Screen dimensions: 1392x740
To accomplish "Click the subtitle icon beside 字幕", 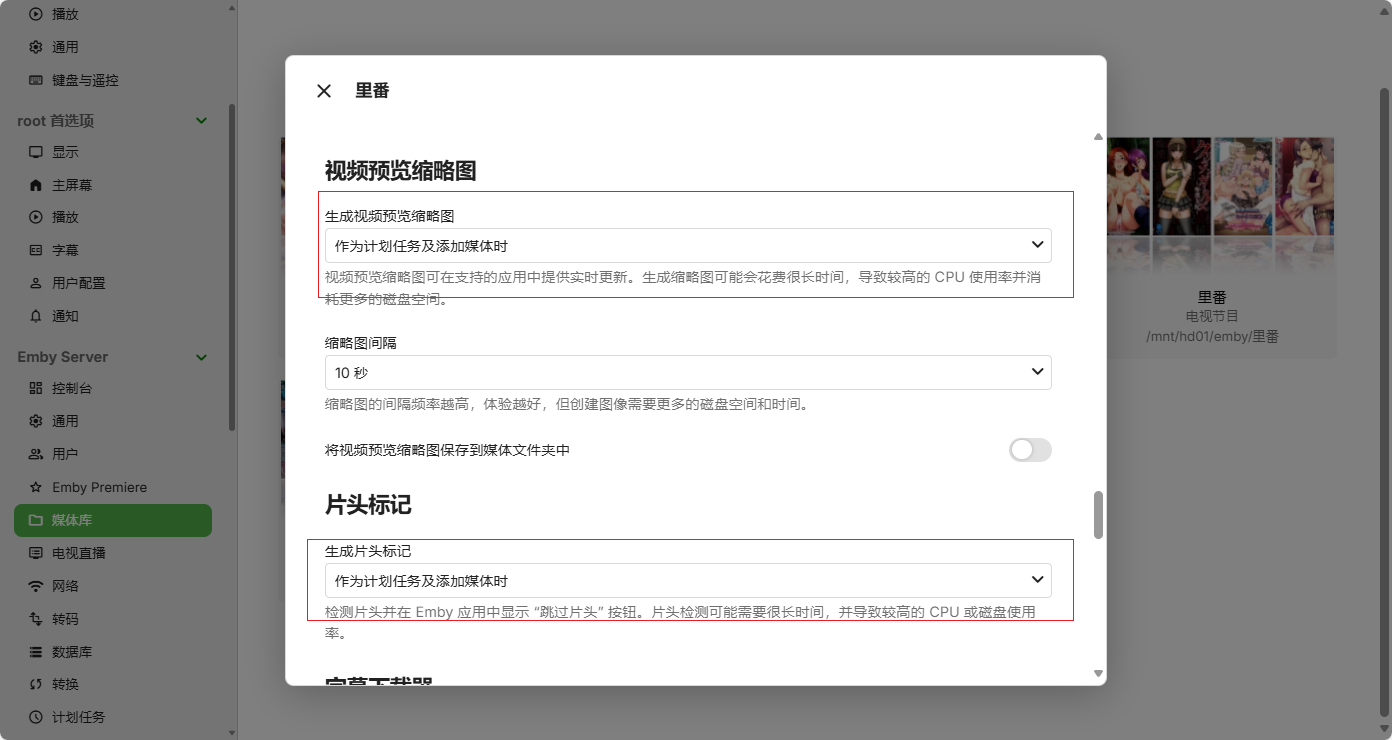I will (36, 250).
